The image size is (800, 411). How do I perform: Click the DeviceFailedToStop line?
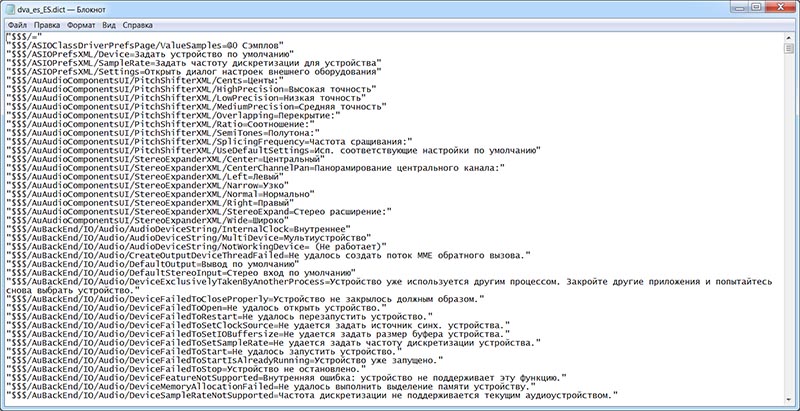pyautogui.click(x=186, y=371)
